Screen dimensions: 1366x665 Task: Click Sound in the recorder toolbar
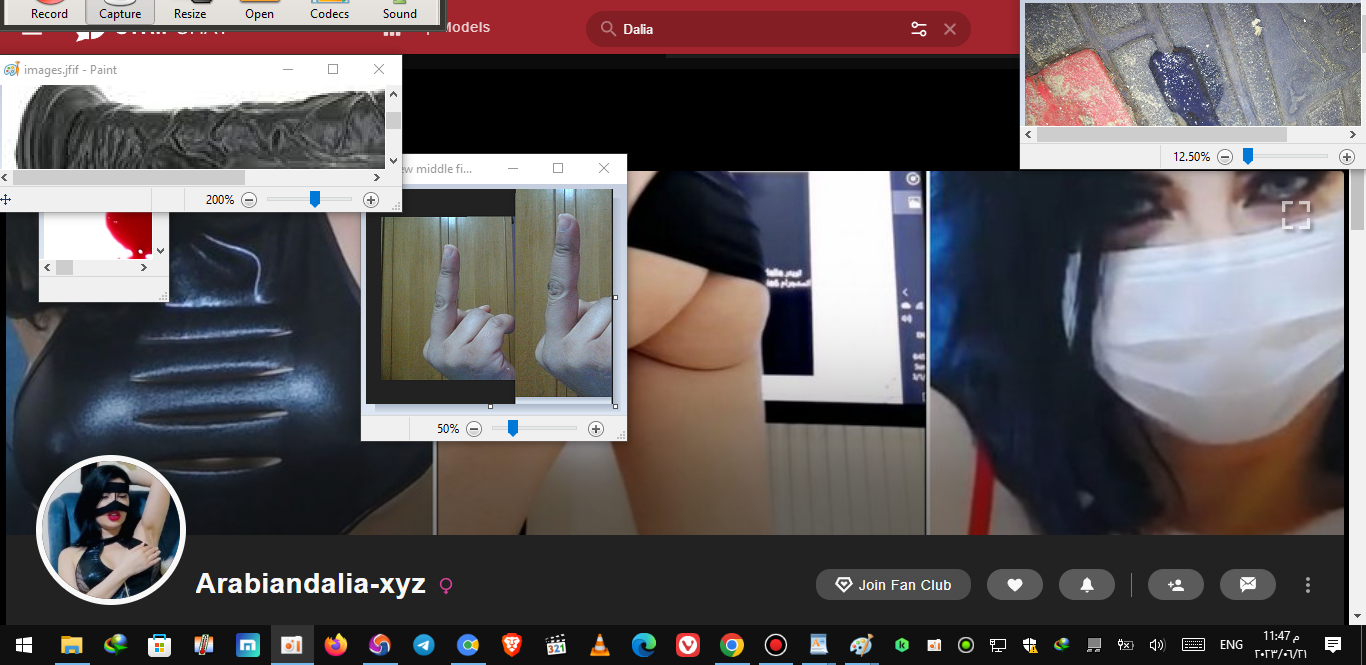399,12
